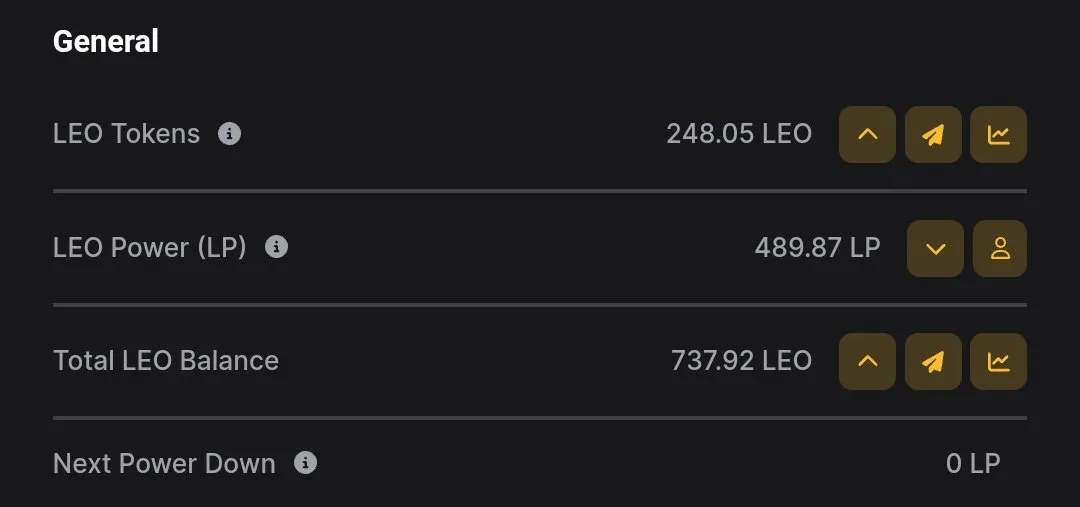The image size is (1080, 507).
Task: Delegate LEO Power using the person icon
Action: coord(1000,249)
